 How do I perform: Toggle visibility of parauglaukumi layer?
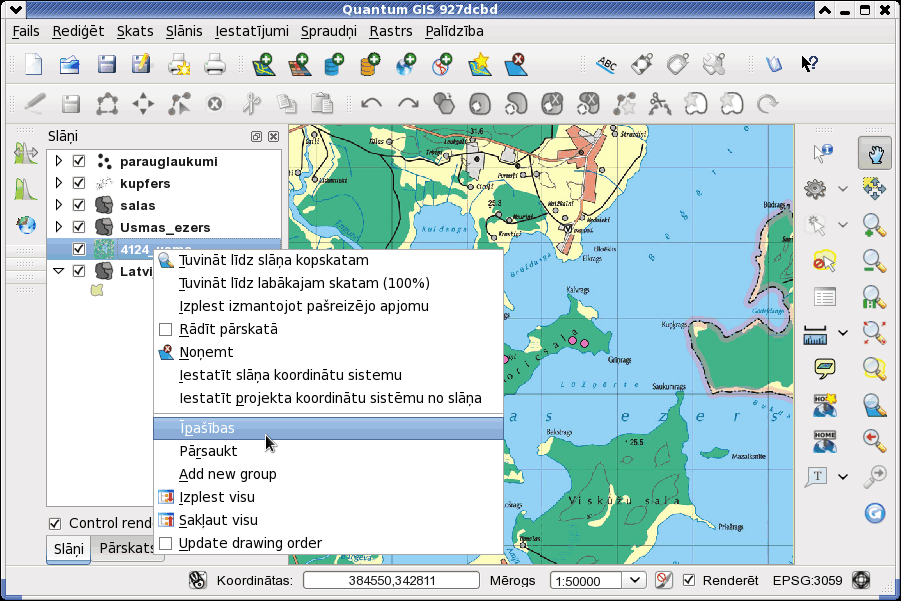click(x=79, y=161)
